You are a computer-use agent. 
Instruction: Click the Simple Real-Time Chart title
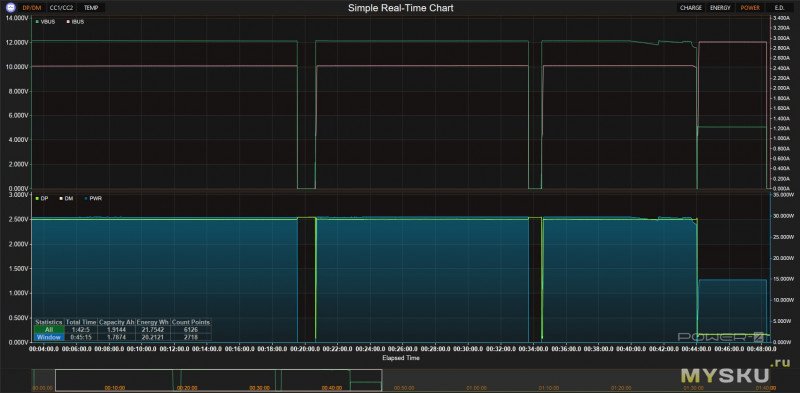click(401, 8)
